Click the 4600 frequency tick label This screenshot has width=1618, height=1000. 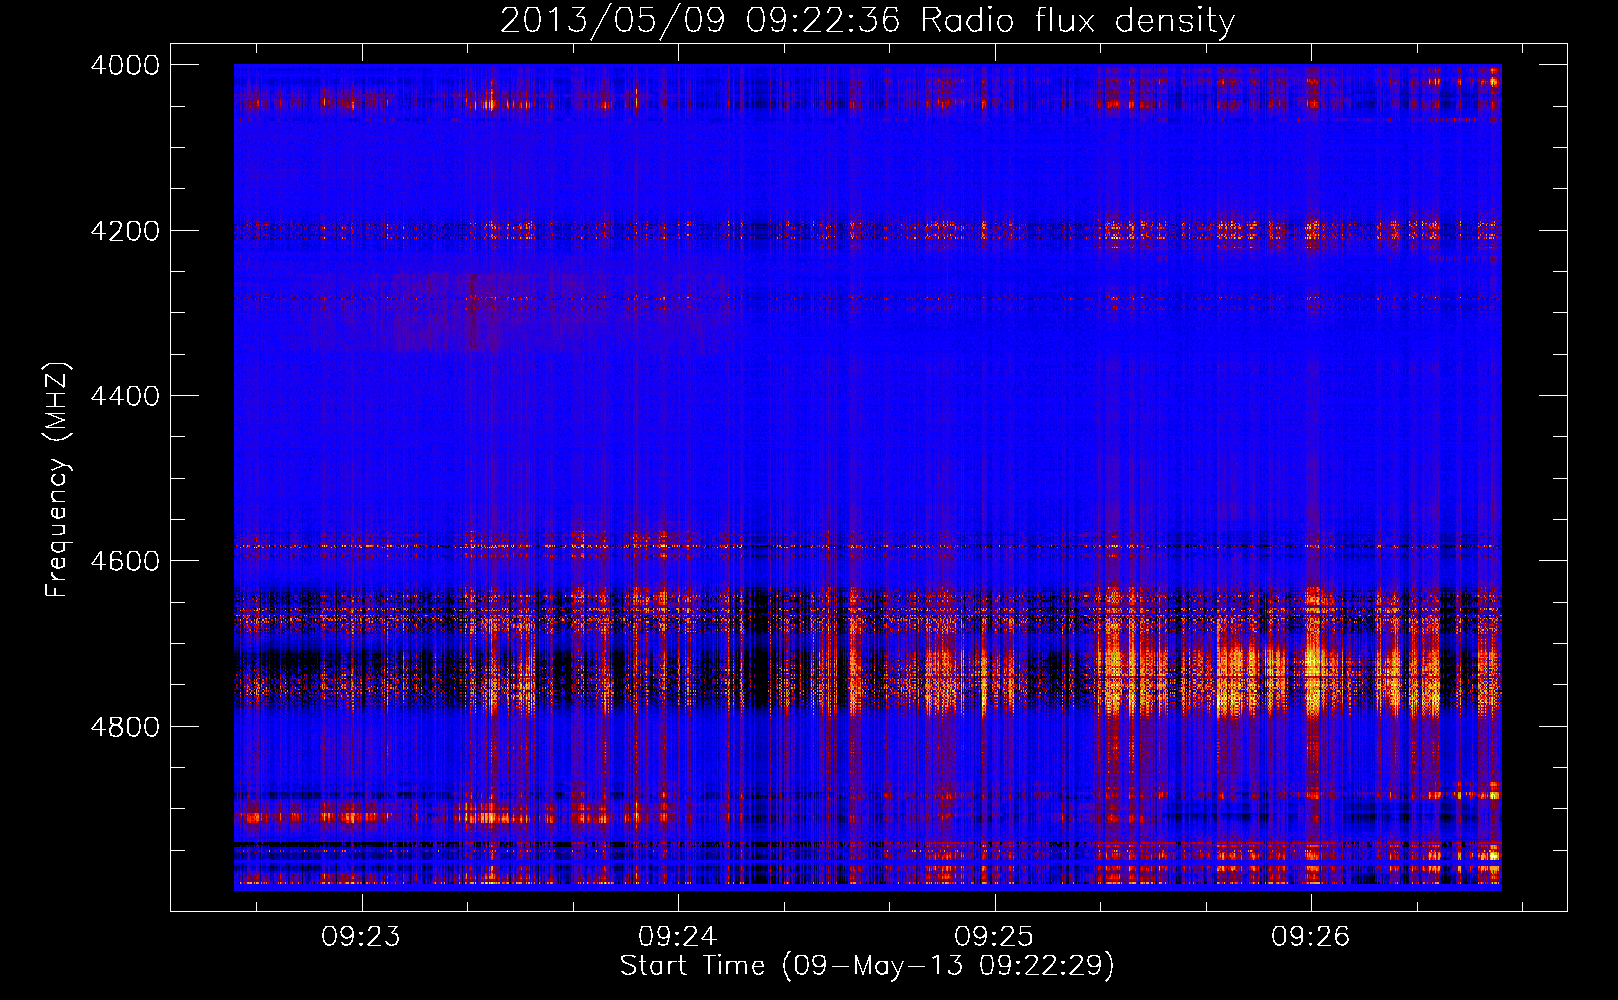125,561
